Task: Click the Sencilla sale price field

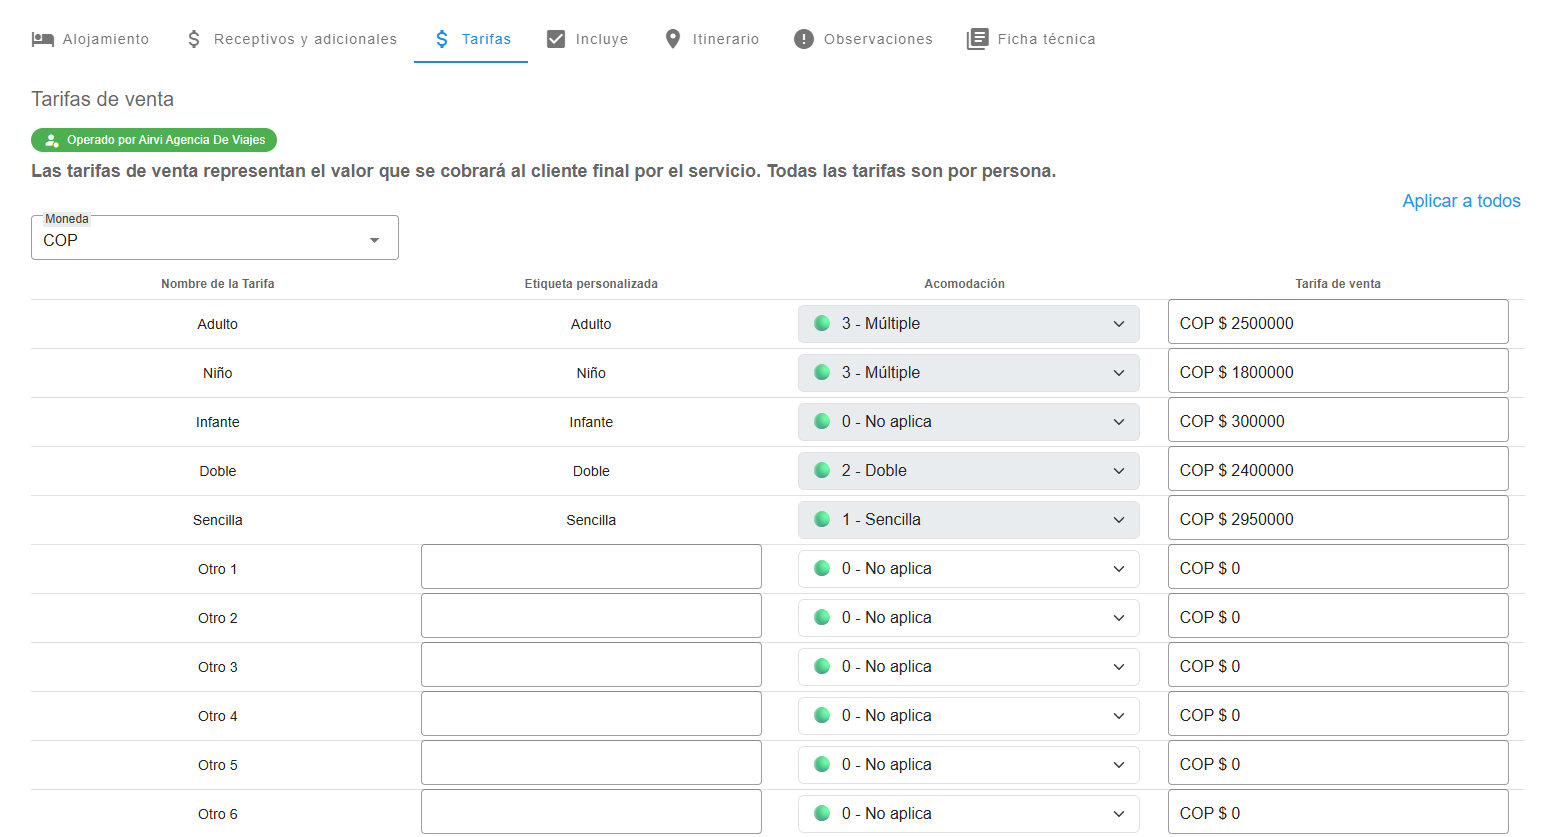Action: (x=1337, y=519)
